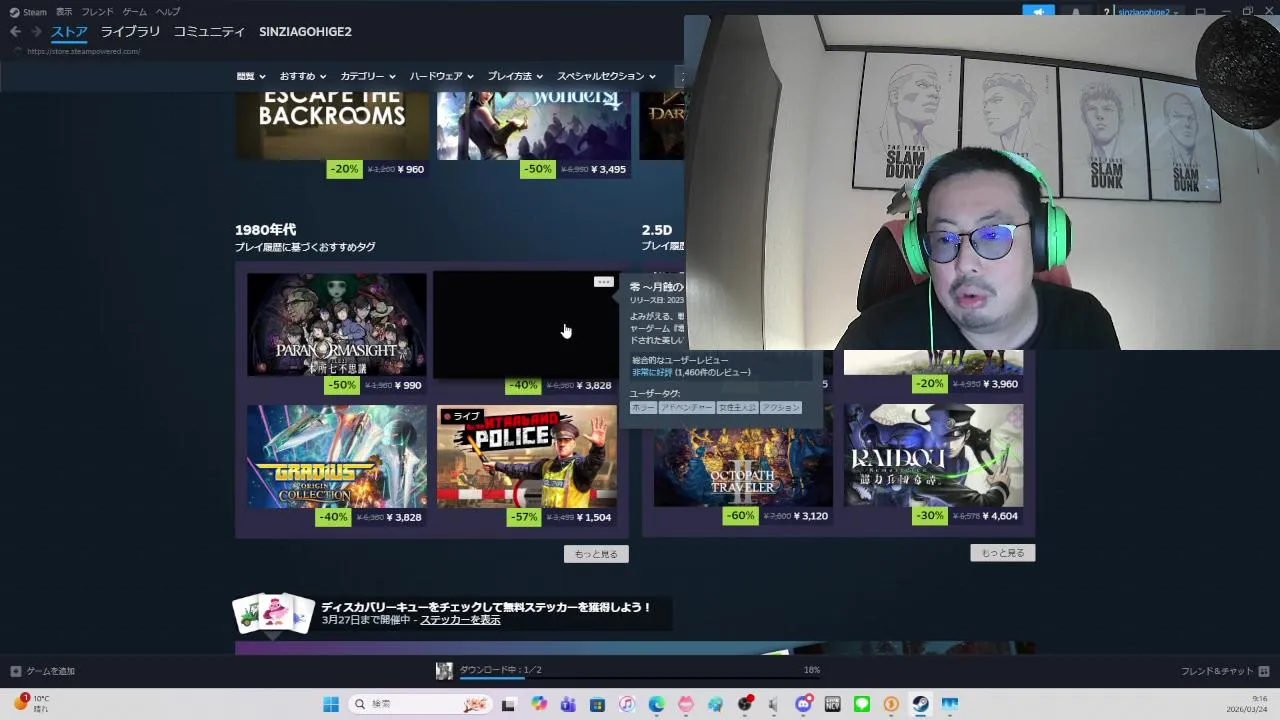This screenshot has height=720, width=1280.
Task: Open the notifications bell icon
Action: click(x=1075, y=11)
